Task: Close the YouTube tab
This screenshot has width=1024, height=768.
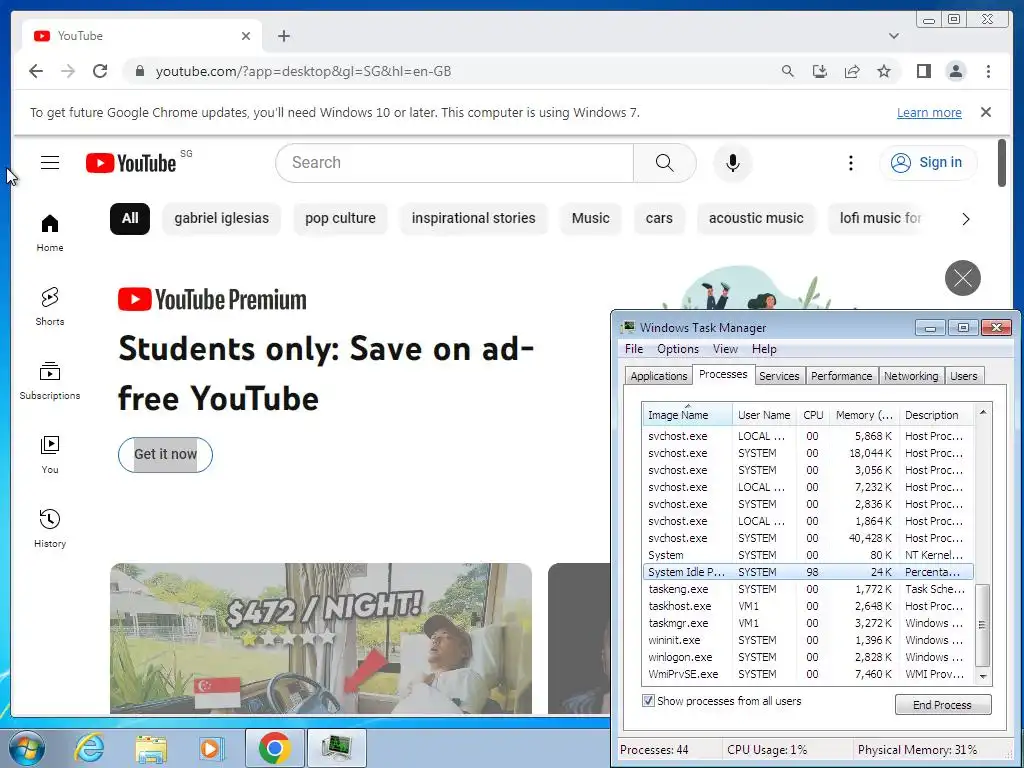Action: [246, 36]
